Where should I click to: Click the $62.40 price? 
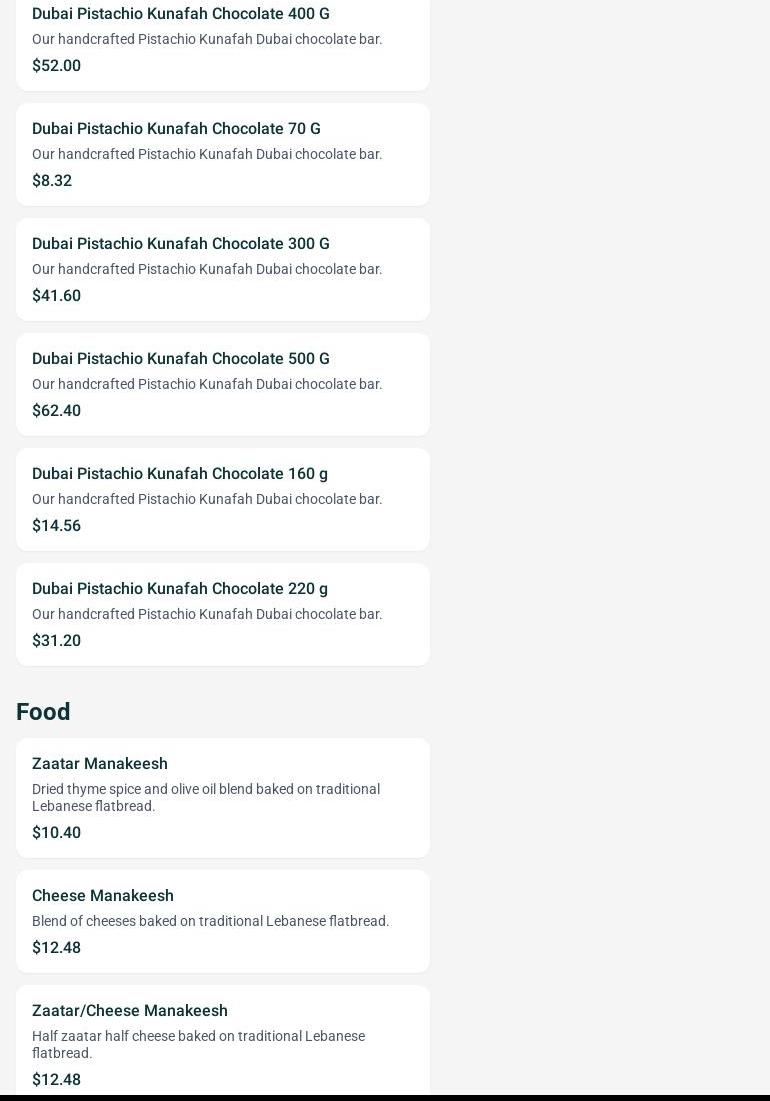click(56, 411)
